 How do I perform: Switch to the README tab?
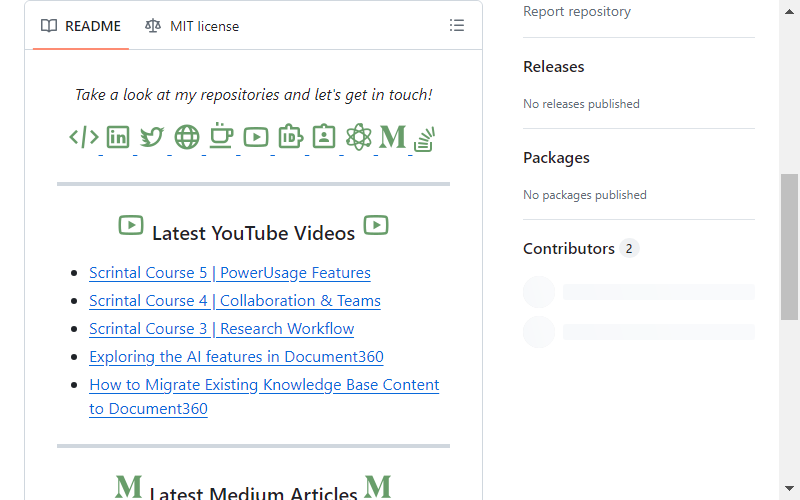click(x=81, y=26)
